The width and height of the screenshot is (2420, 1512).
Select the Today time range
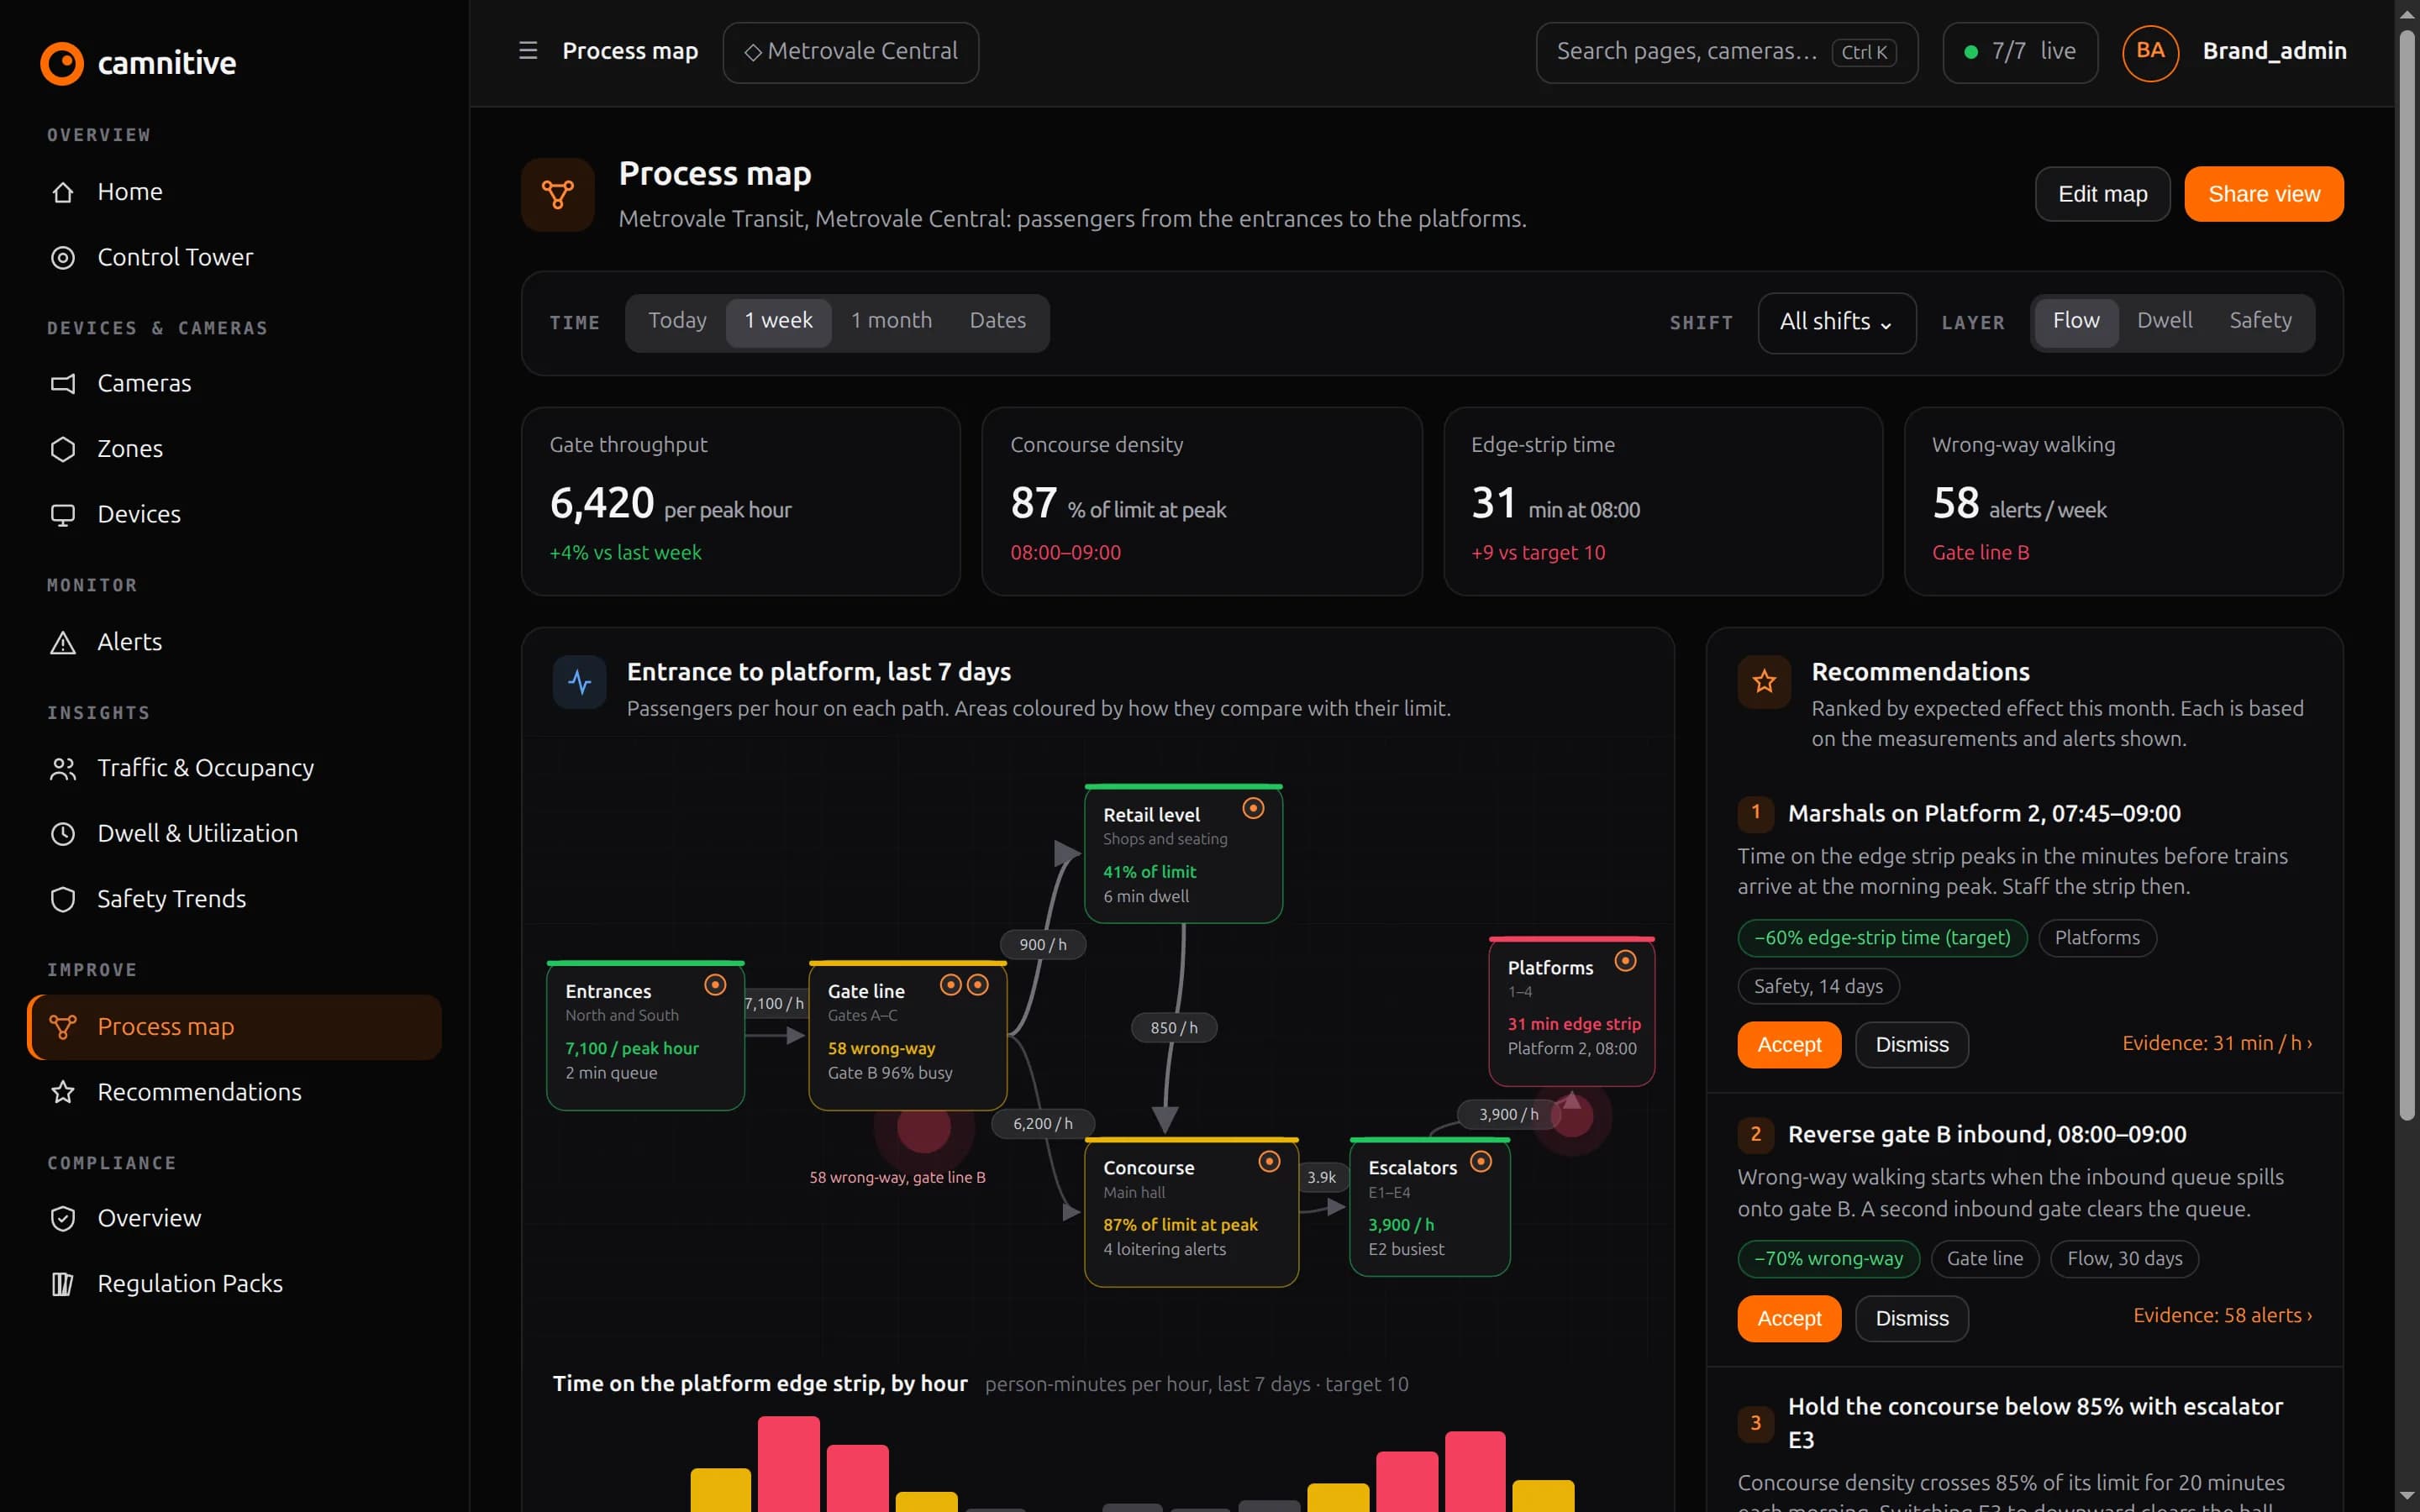677,321
